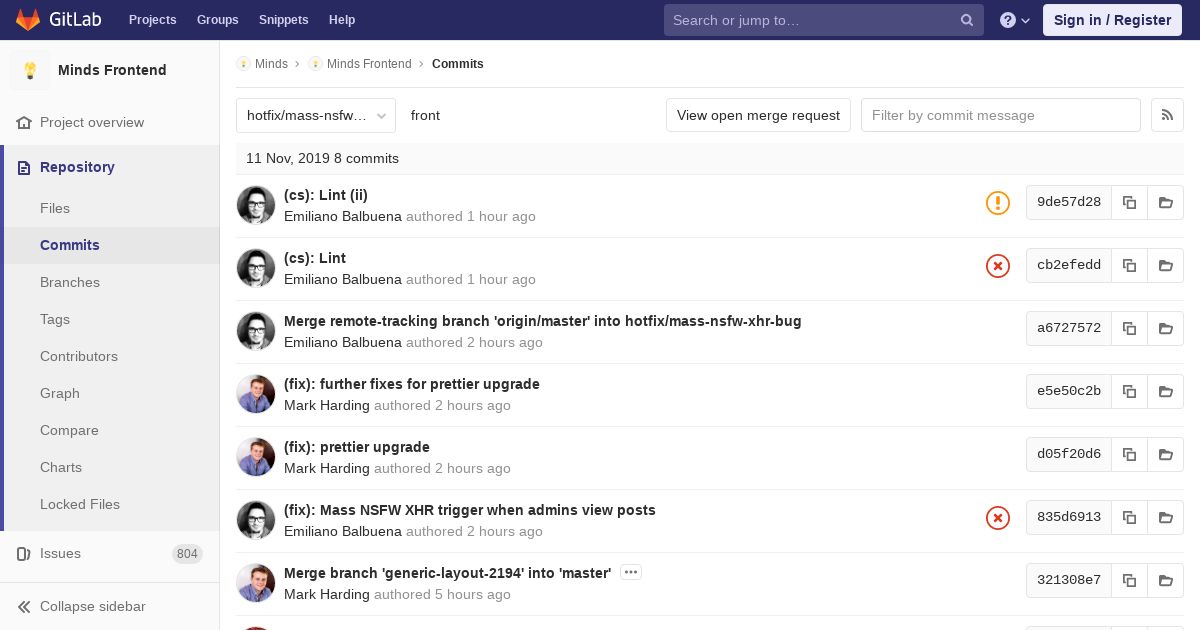Viewport: 1200px width, 630px height.
Task: Click Minds breadcrumb link
Action: (271, 64)
